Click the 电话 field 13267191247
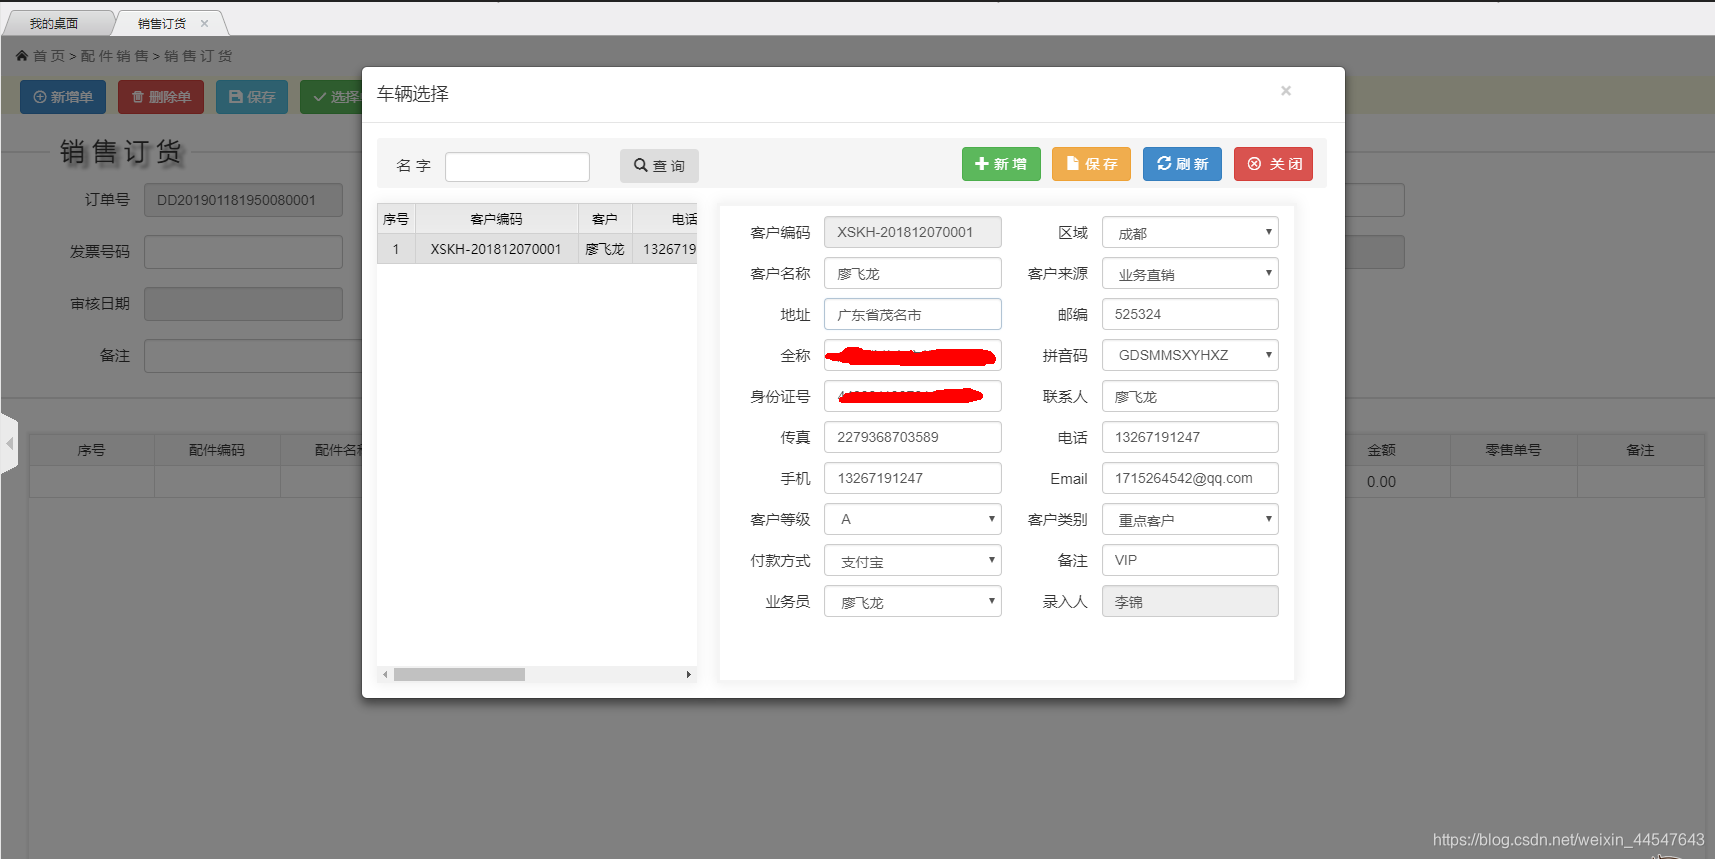 tap(1190, 437)
